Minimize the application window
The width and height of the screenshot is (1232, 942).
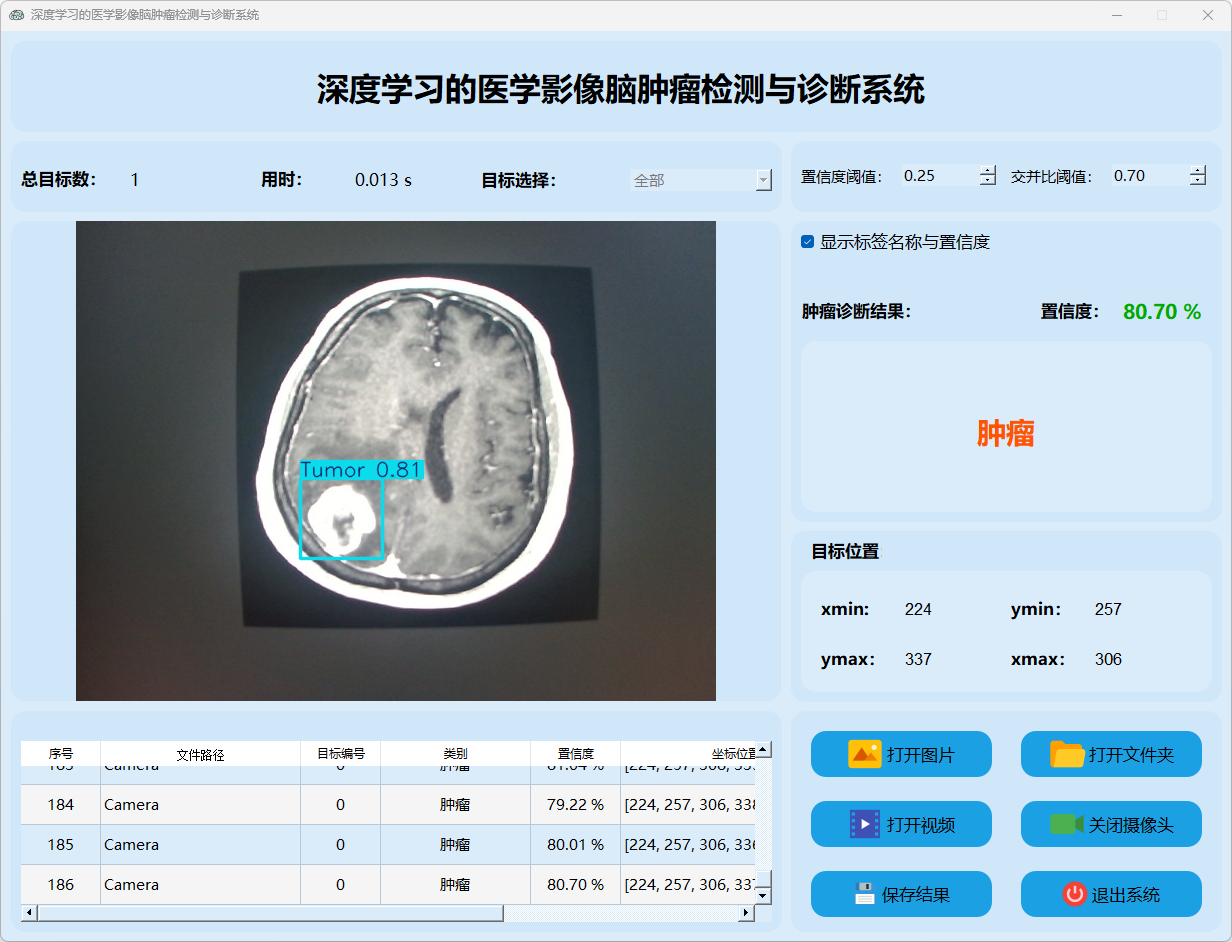click(1116, 15)
